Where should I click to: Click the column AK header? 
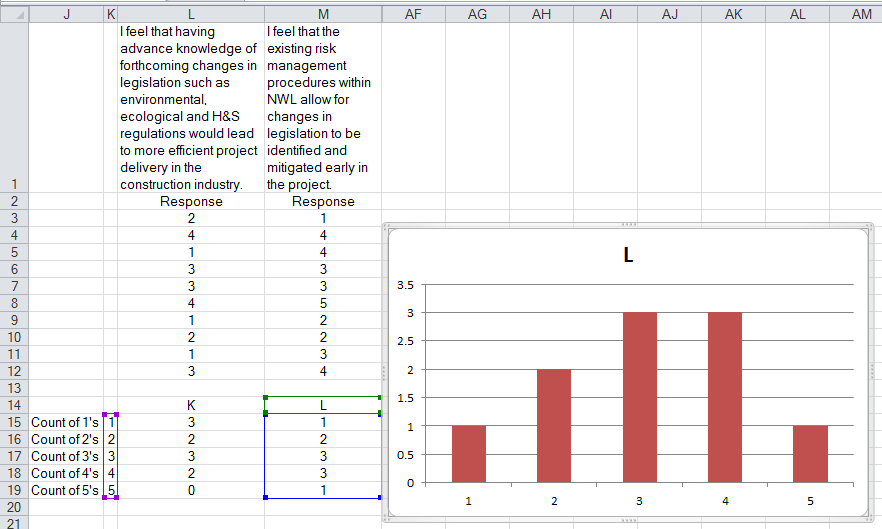click(733, 13)
